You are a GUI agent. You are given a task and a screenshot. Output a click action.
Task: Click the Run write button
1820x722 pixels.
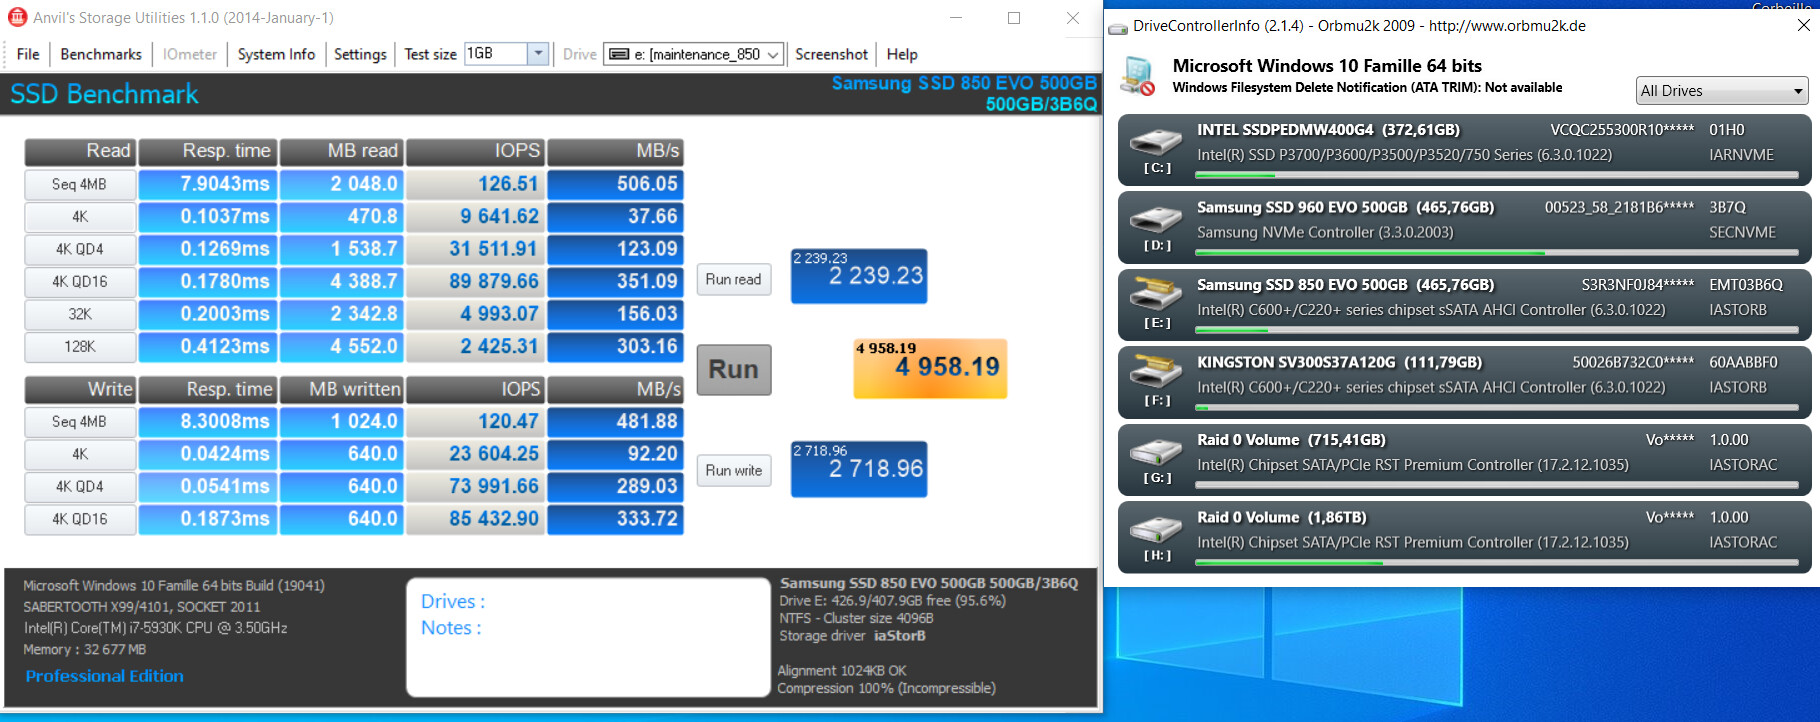pyautogui.click(x=733, y=470)
